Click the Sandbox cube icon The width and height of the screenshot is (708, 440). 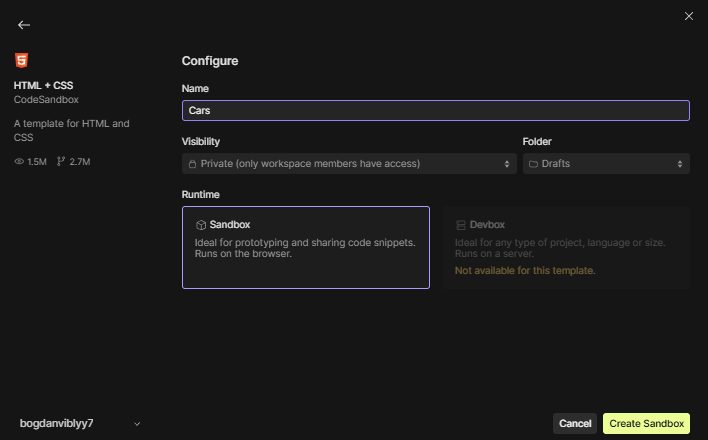(x=200, y=225)
